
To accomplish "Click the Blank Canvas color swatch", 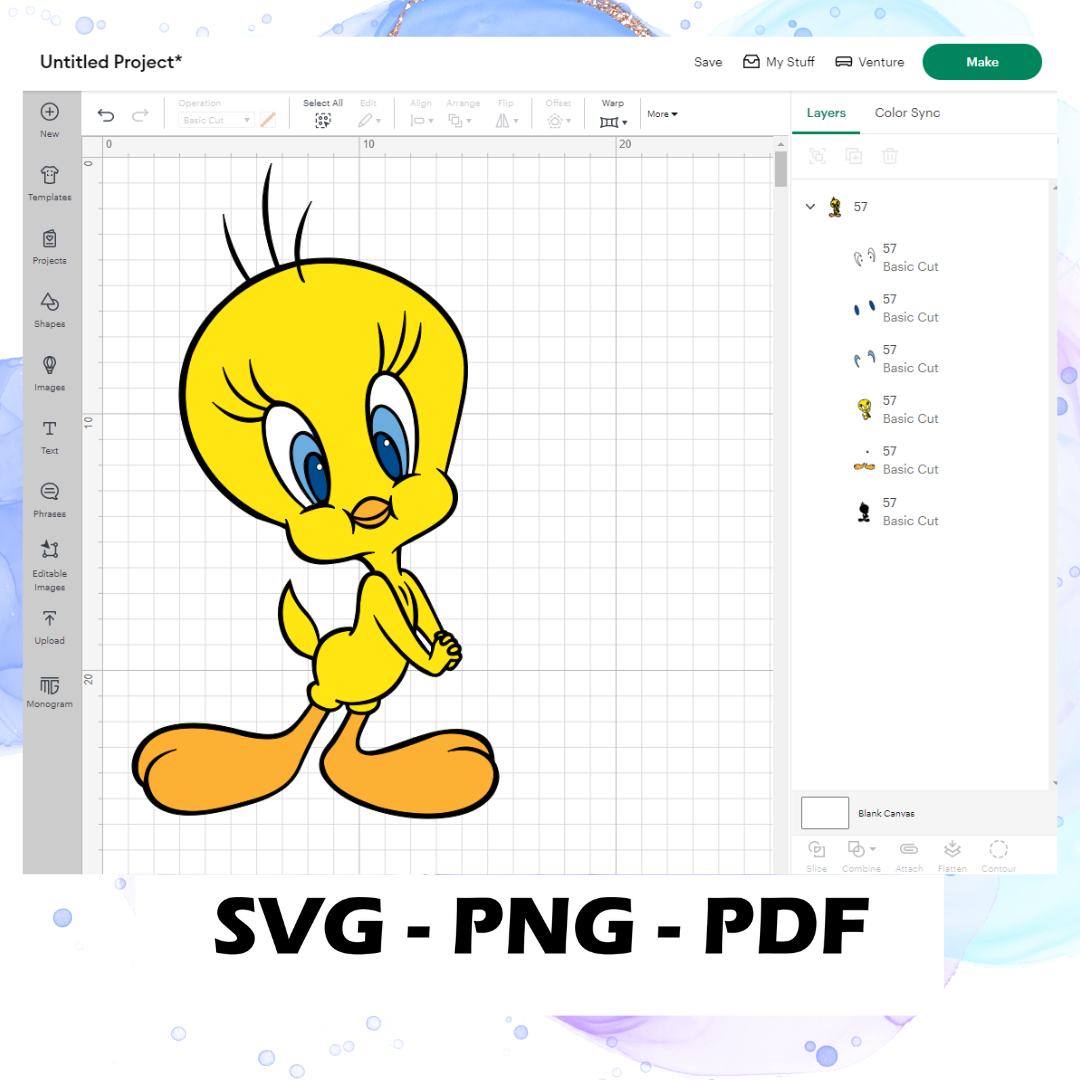I will pyautogui.click(x=824, y=813).
